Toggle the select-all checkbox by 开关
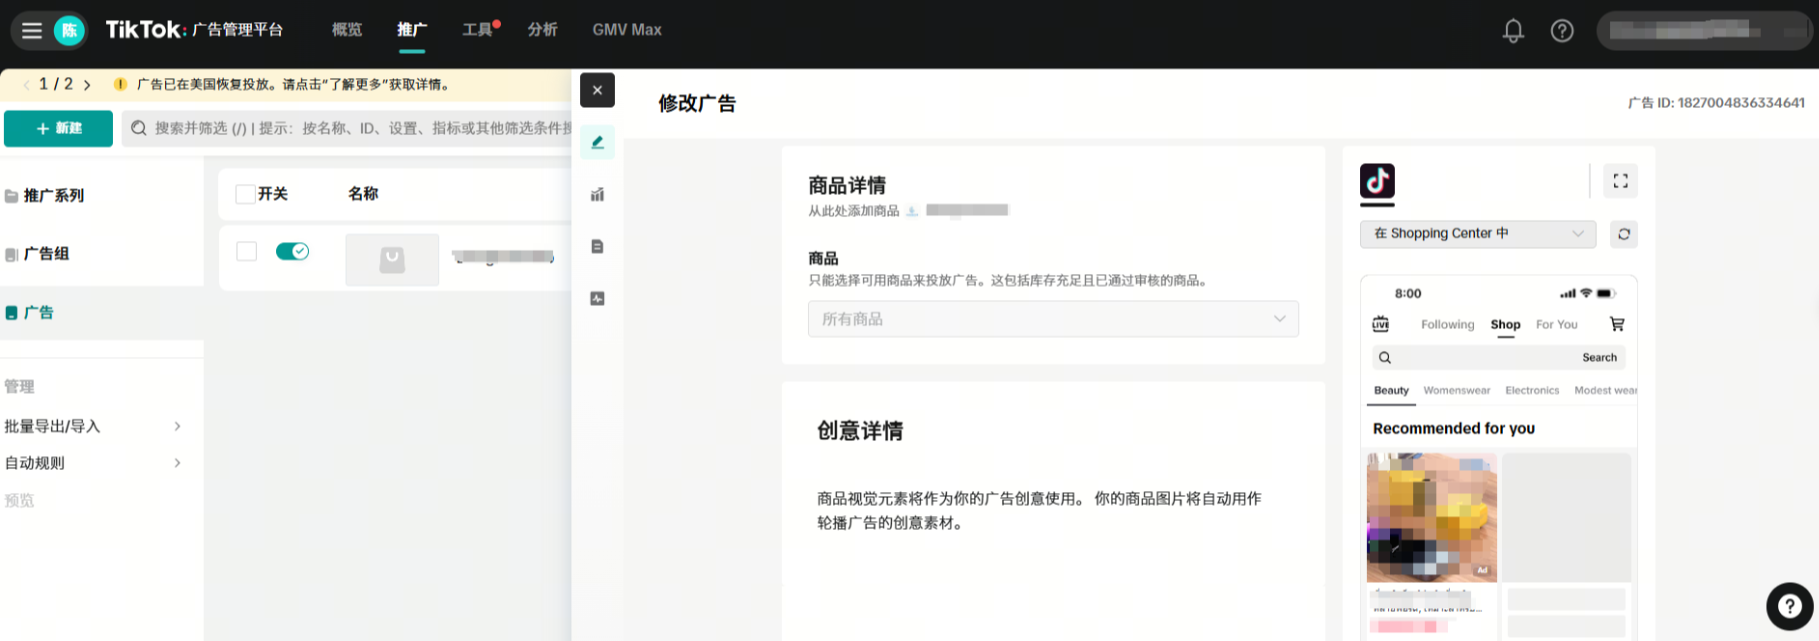The width and height of the screenshot is (1819, 641). pos(245,194)
